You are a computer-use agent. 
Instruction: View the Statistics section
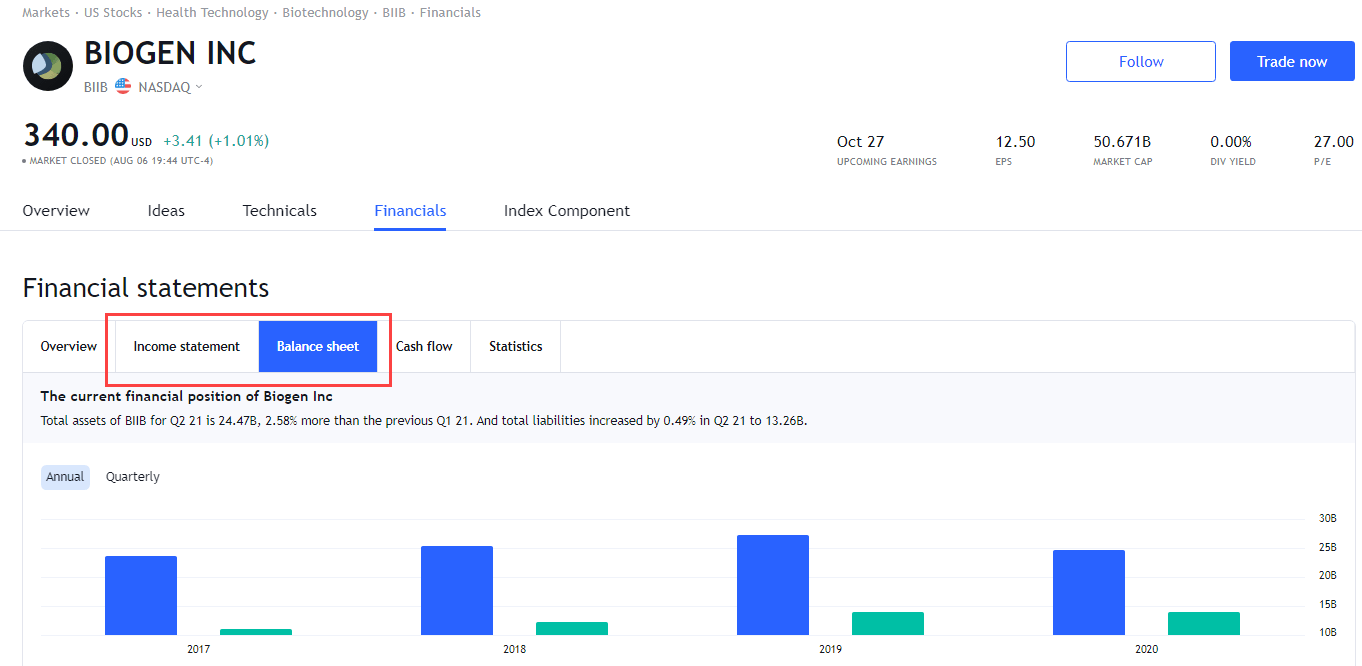pyautogui.click(x=515, y=346)
